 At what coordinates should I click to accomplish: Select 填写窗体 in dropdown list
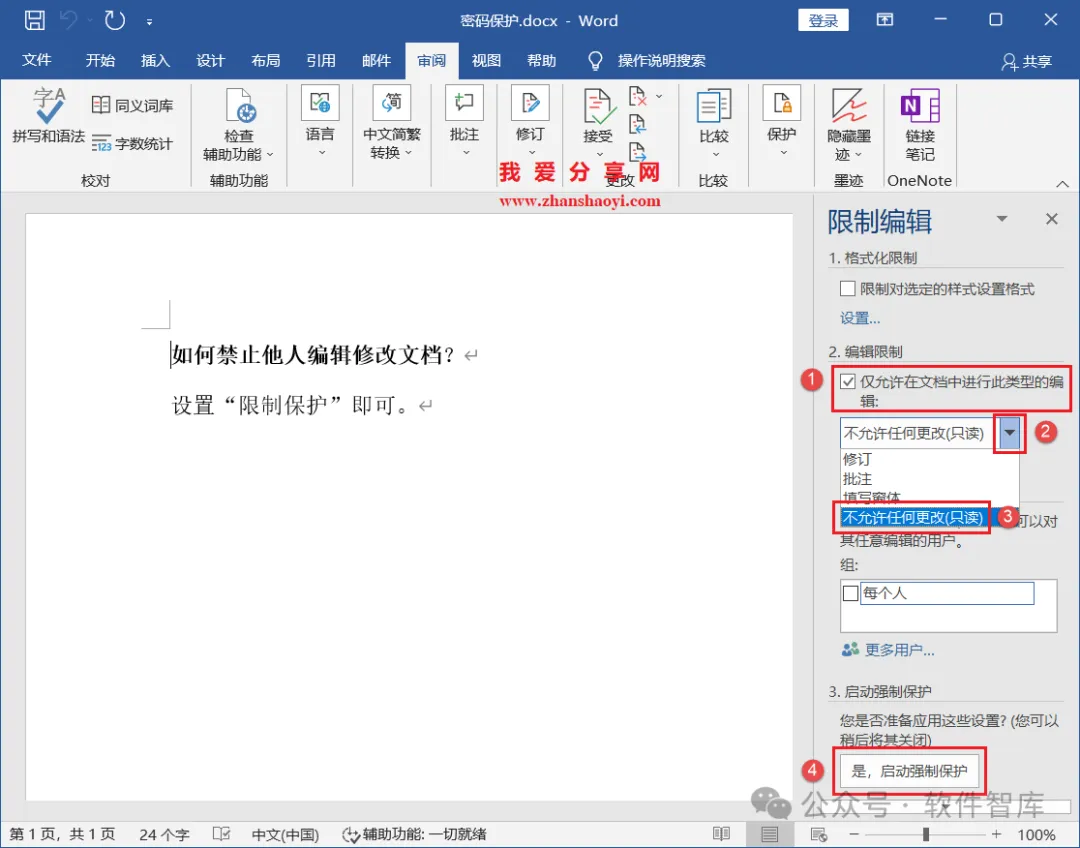(x=929, y=497)
